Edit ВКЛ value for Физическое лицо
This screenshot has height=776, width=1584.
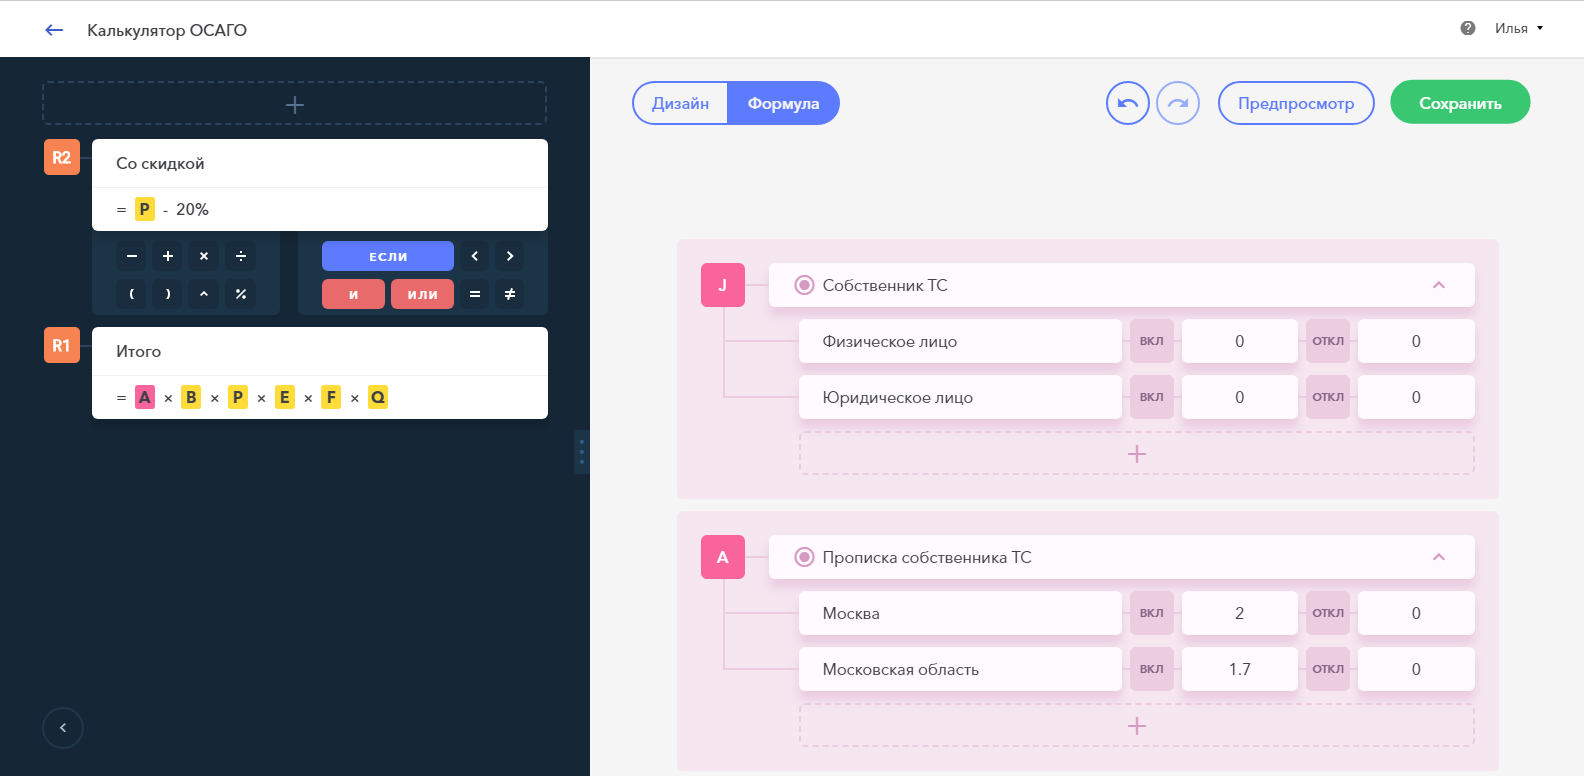tap(1240, 341)
